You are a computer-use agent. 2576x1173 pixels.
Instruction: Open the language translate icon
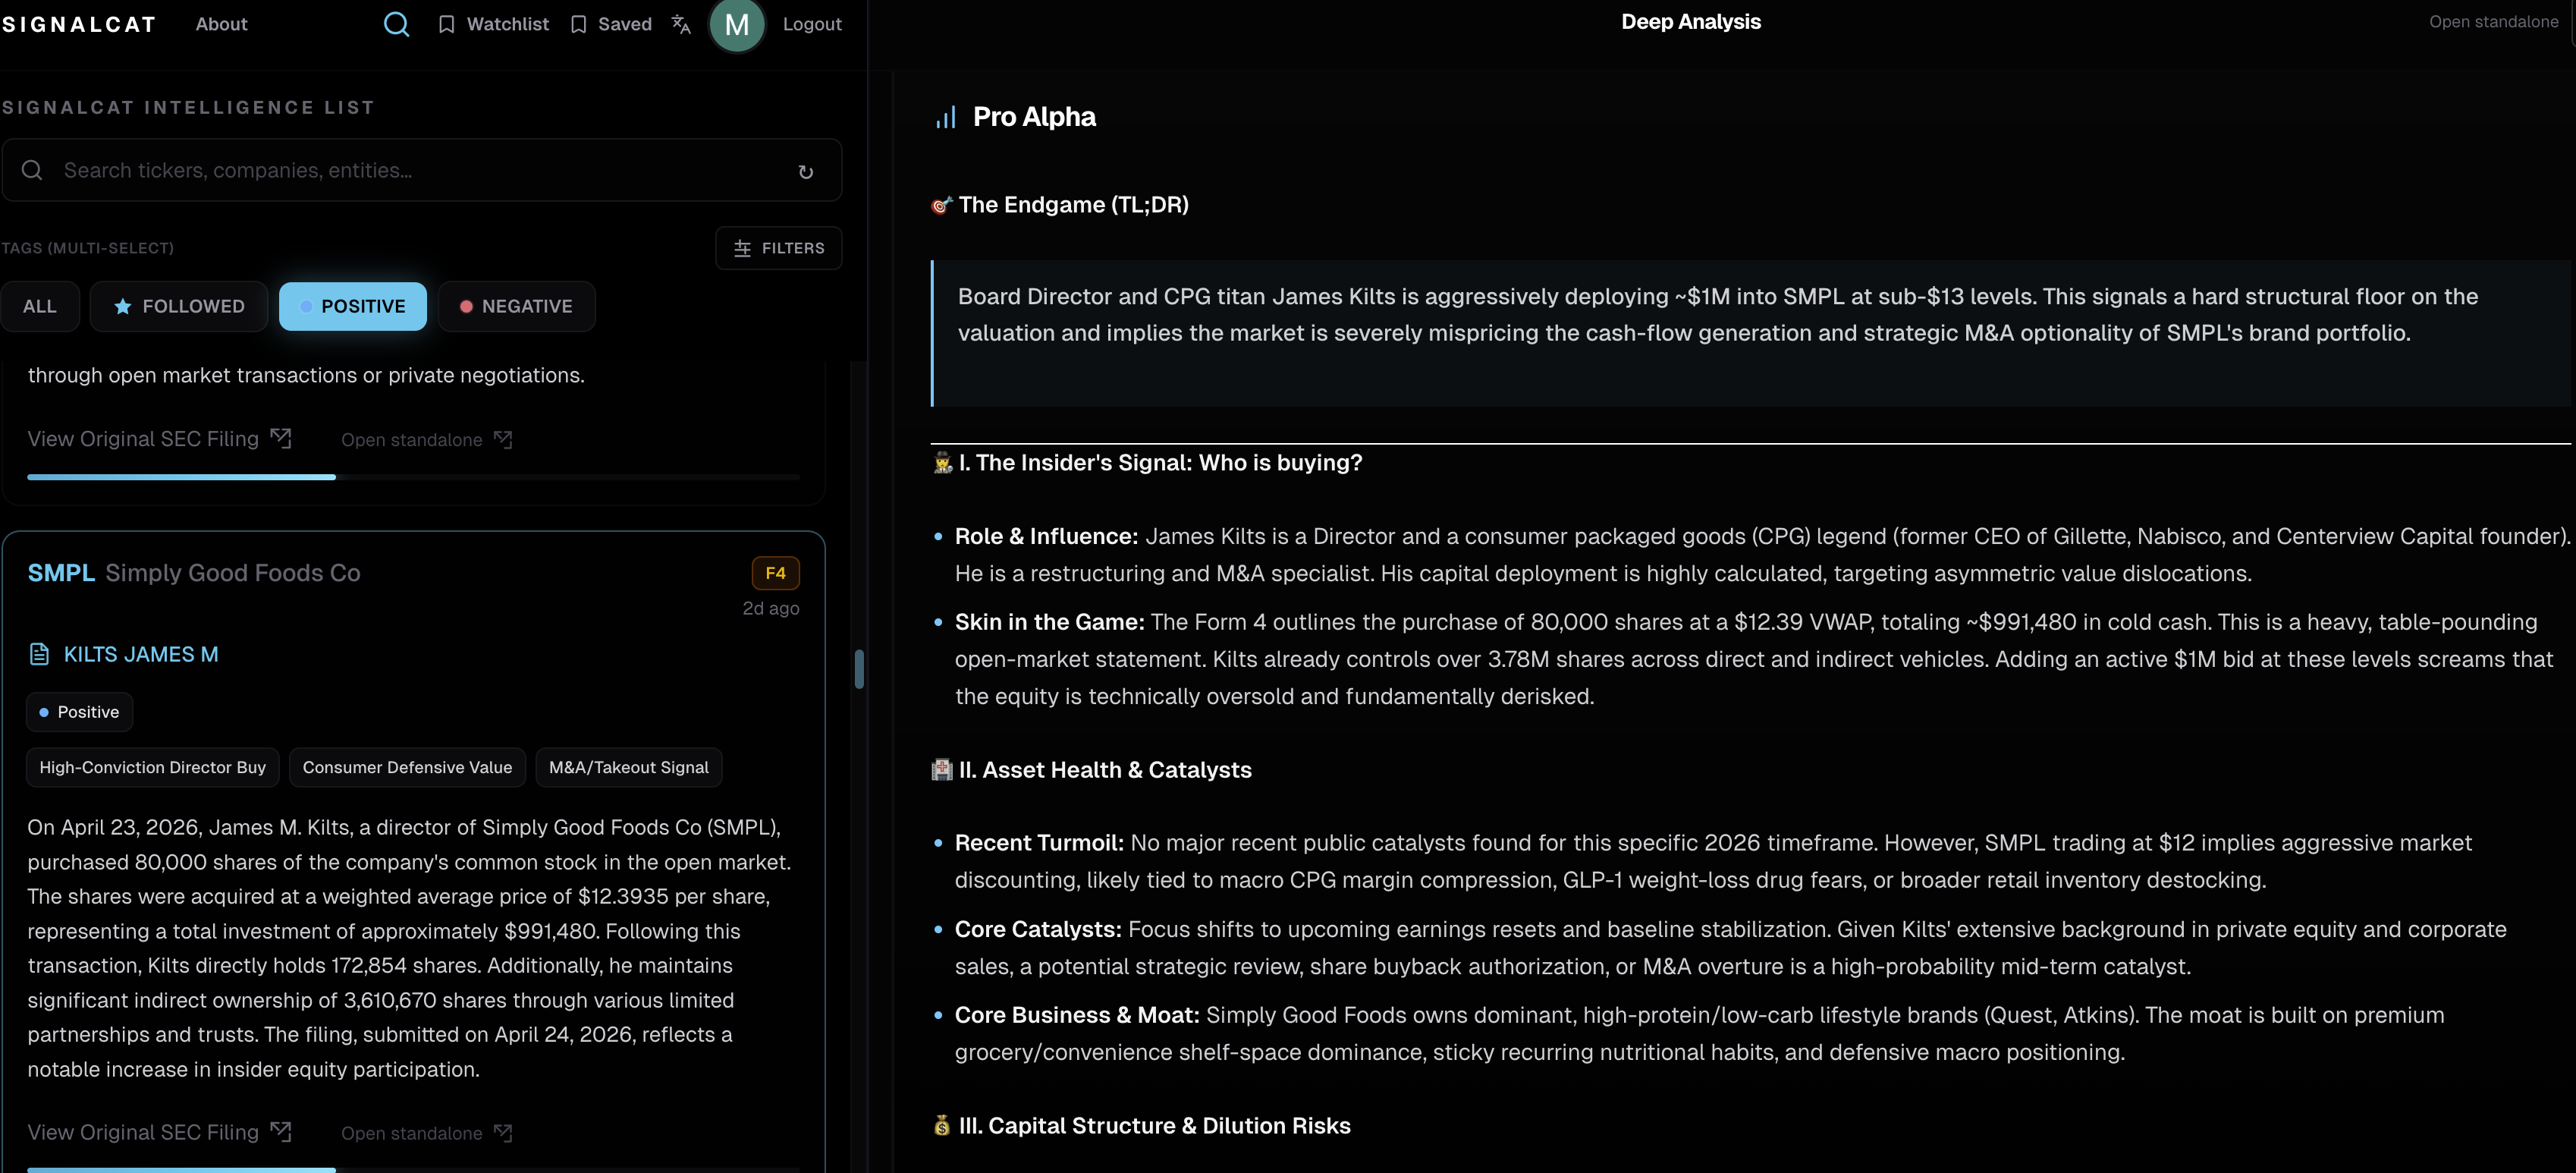click(x=681, y=24)
